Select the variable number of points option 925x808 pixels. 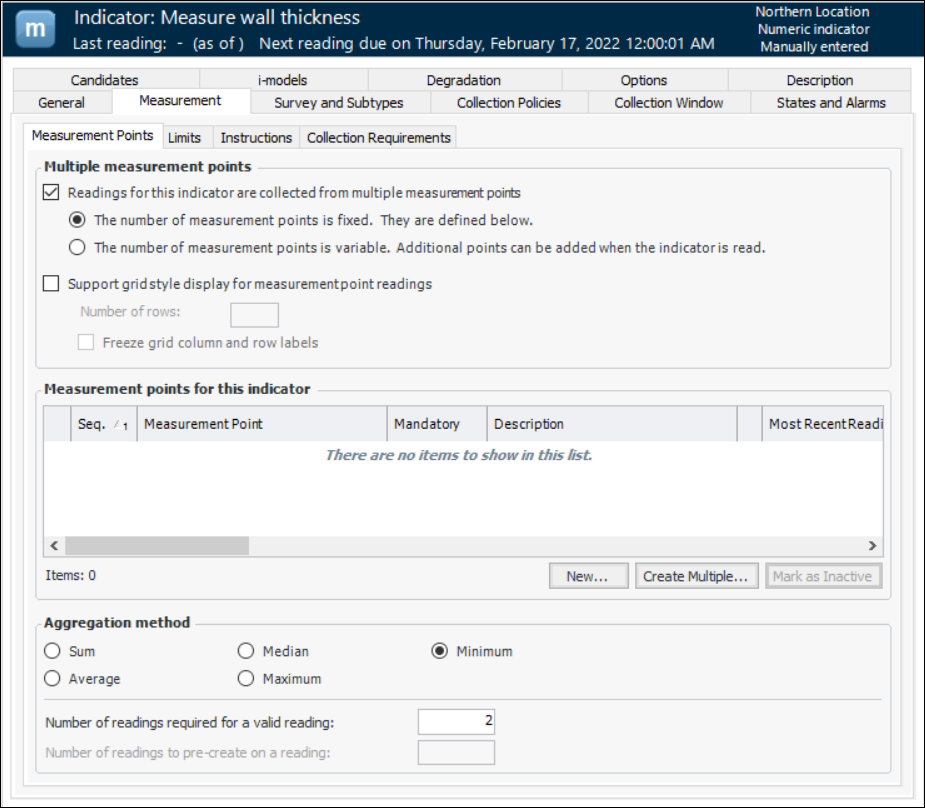pyautogui.click(x=77, y=248)
